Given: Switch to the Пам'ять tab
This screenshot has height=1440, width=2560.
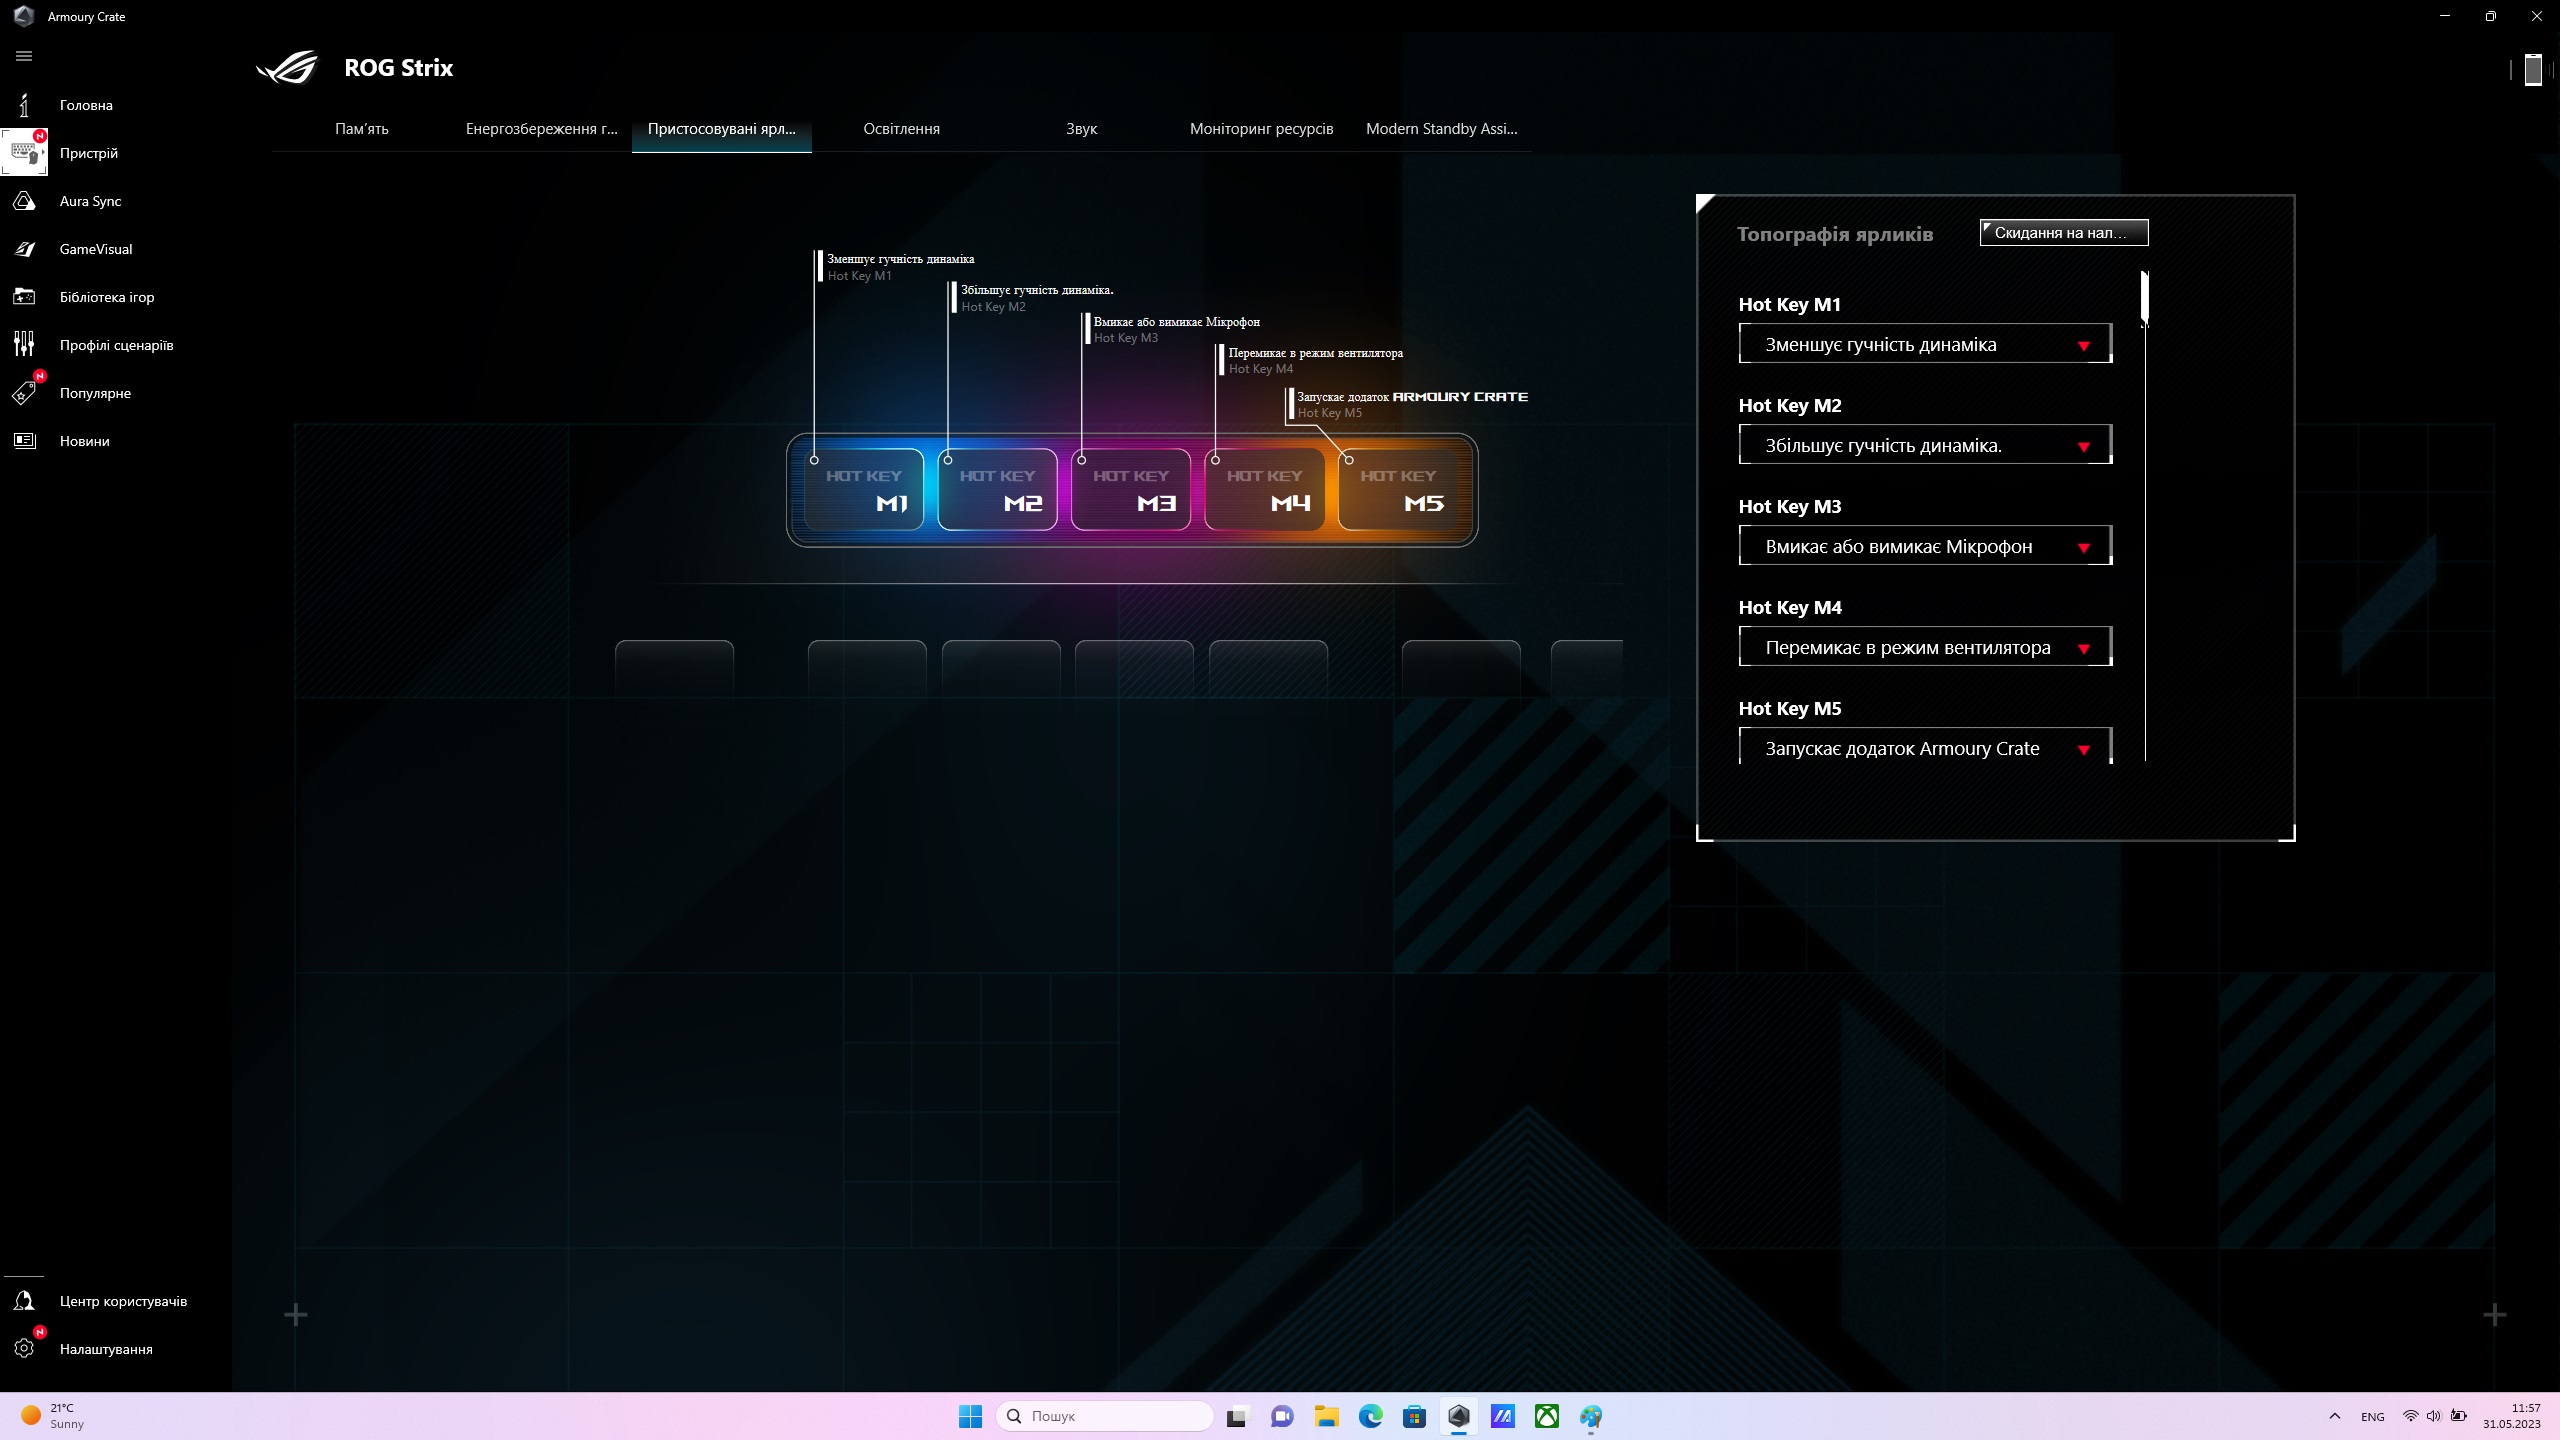Looking at the screenshot, I should [x=362, y=129].
